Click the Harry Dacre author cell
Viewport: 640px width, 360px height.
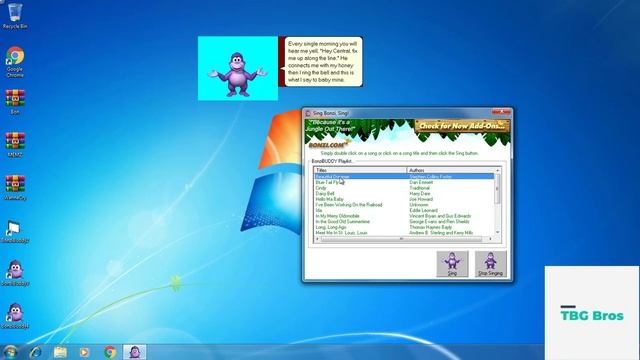(x=420, y=193)
